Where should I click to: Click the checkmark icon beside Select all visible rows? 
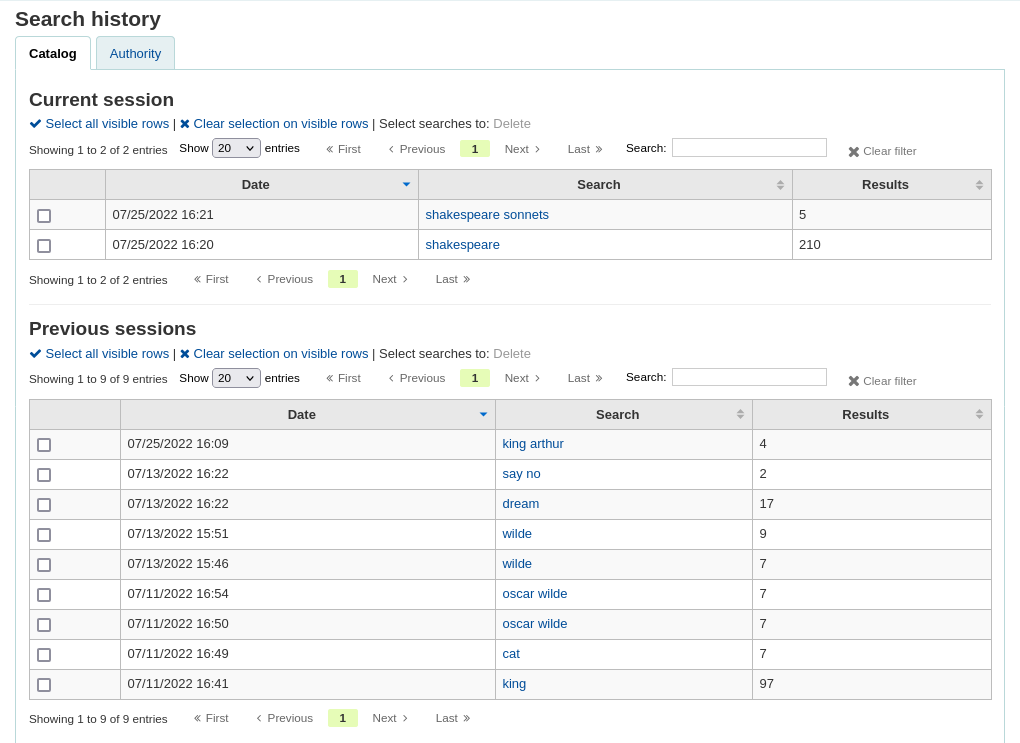pyautogui.click(x=35, y=123)
